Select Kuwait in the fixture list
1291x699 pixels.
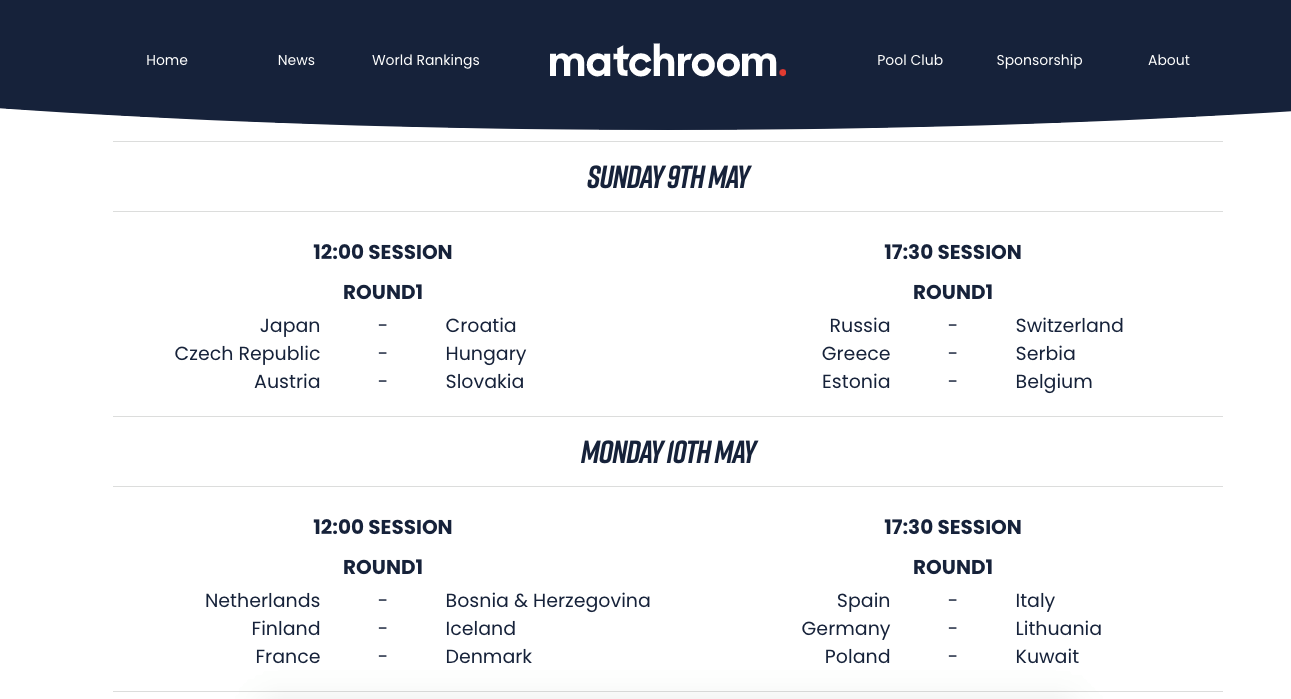[1047, 656]
